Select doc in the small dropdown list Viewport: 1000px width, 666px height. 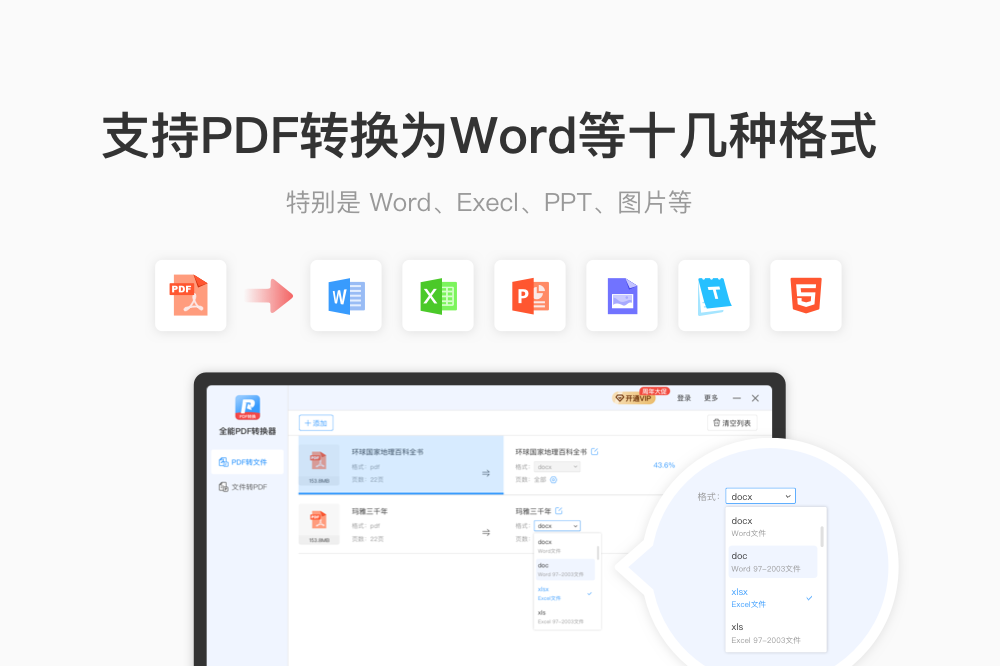565,570
